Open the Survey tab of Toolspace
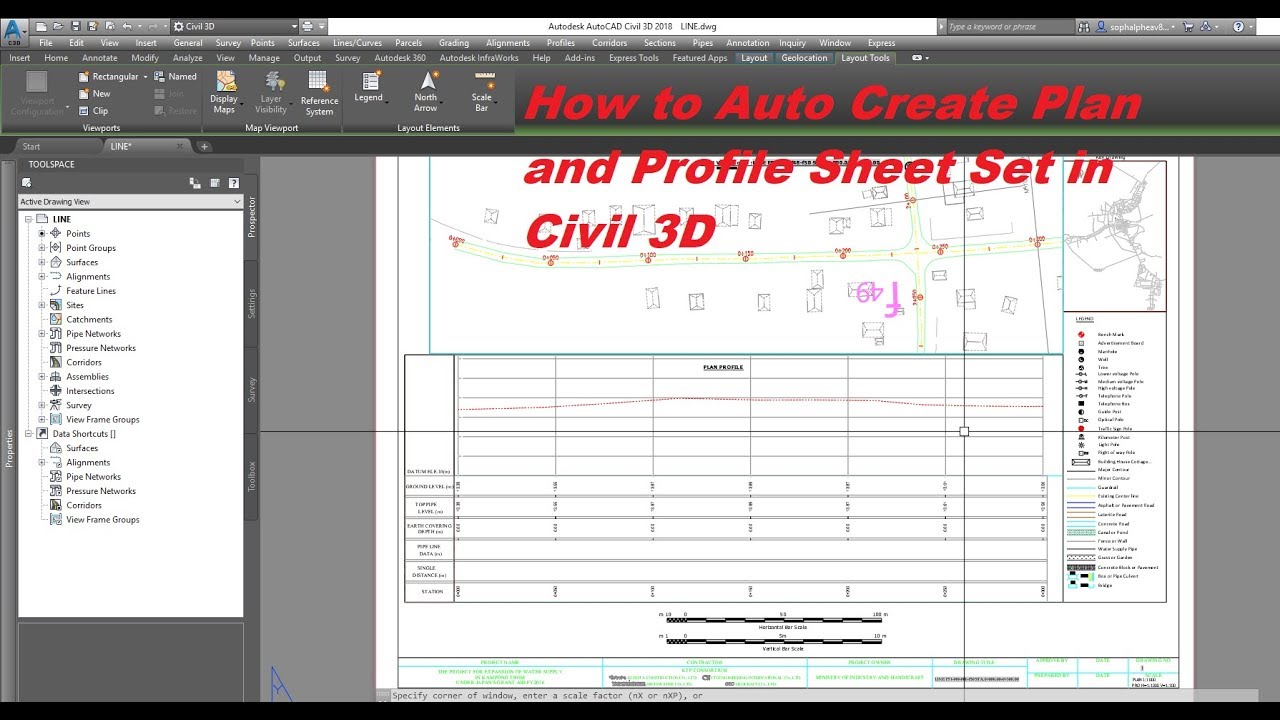The height and width of the screenshot is (720, 1280). click(x=251, y=389)
